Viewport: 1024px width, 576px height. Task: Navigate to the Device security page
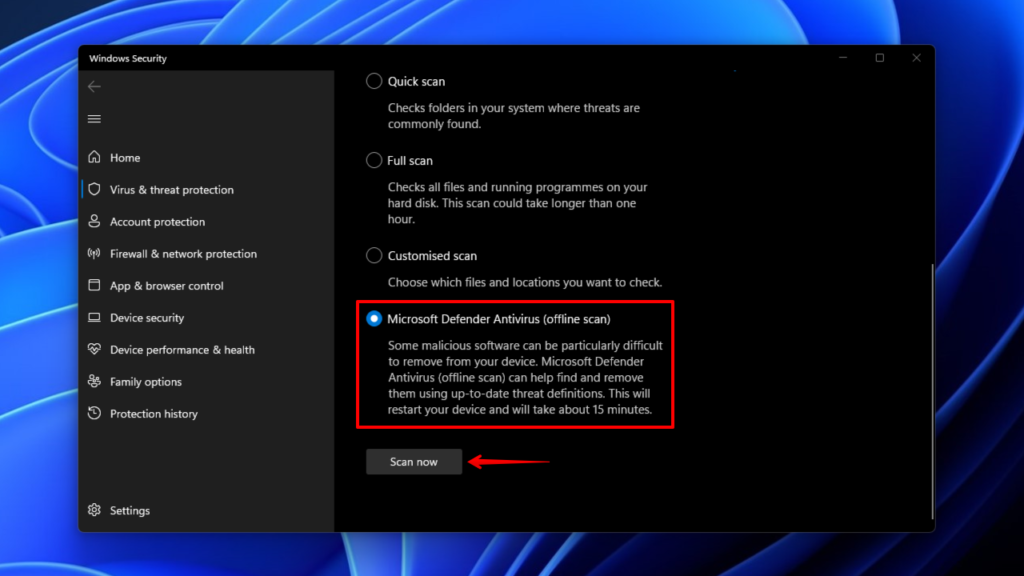(142, 317)
